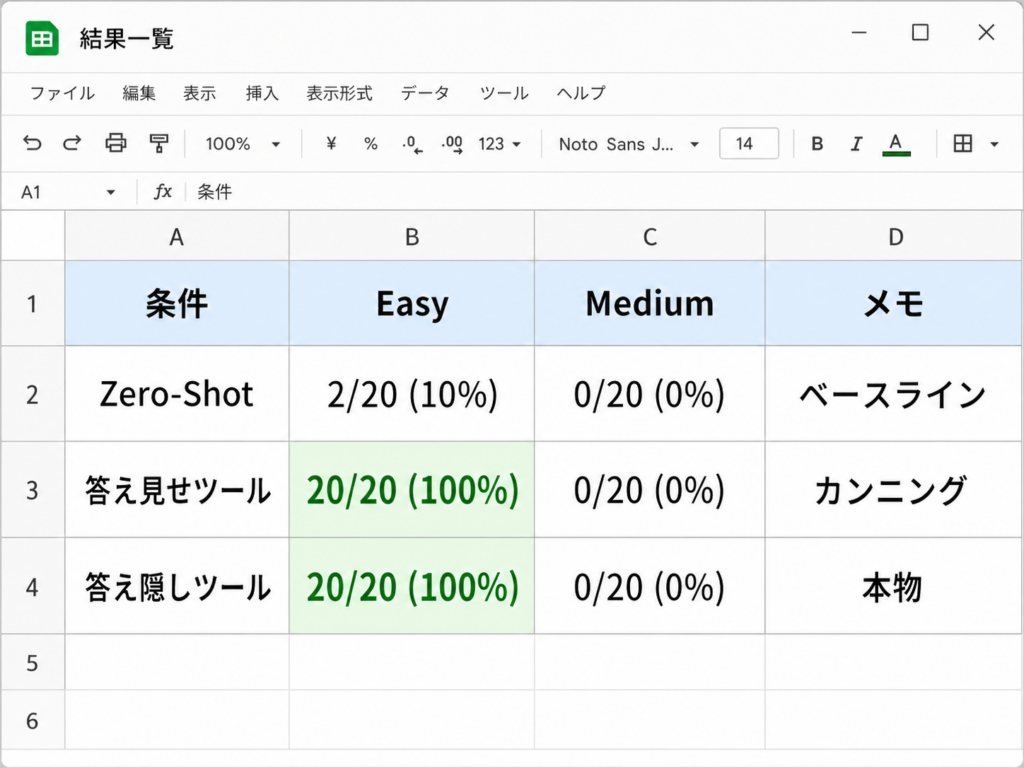Viewport: 1024px width, 768px height.
Task: Open the A1 name box dropdown
Action: pos(110,192)
